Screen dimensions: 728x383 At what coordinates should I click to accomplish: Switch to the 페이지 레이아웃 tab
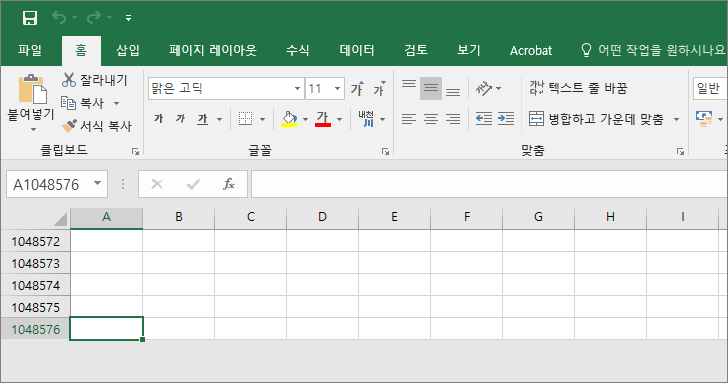click(213, 50)
